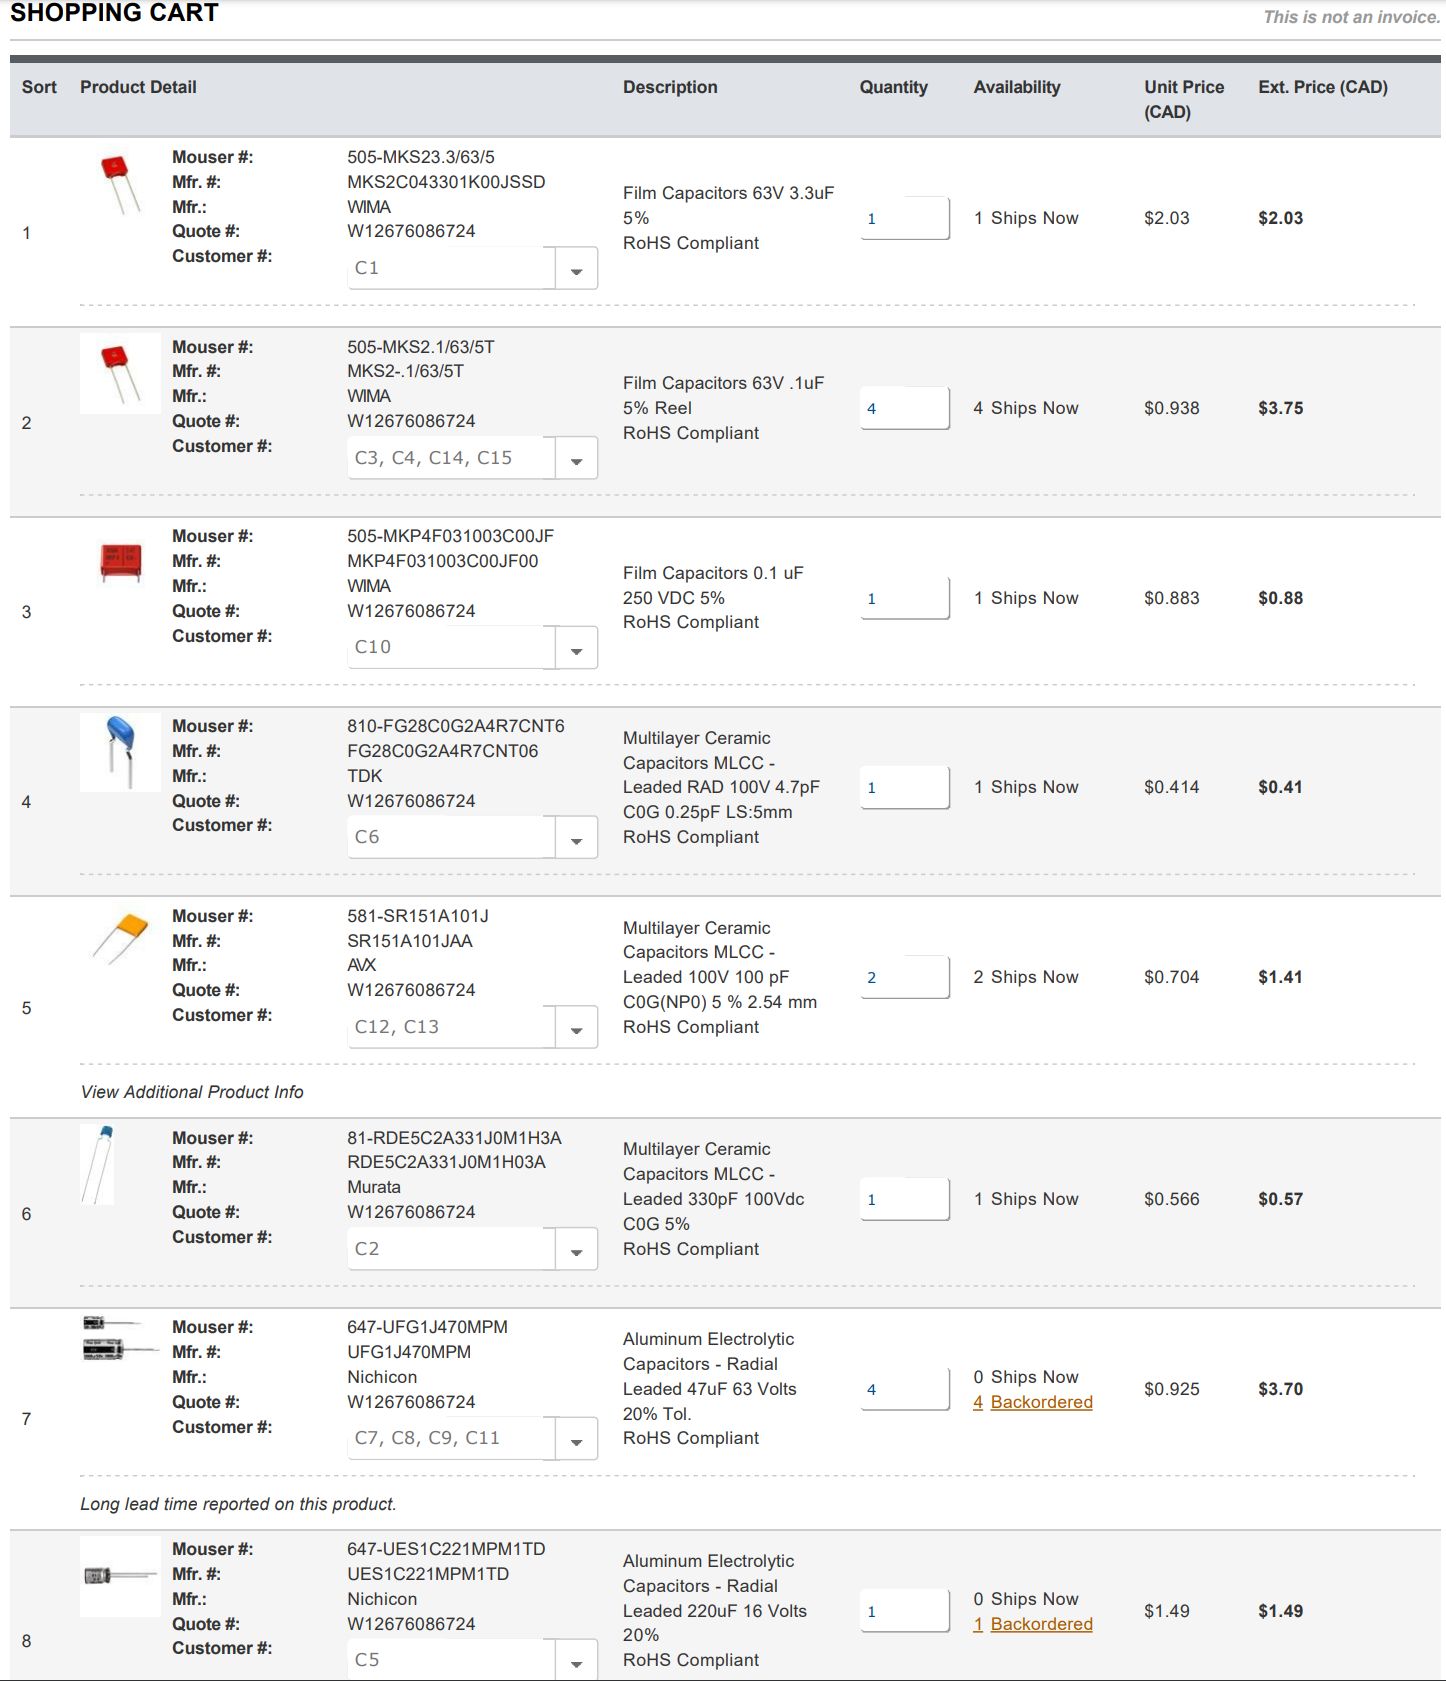Open the Murata RDE5C2A331 capacitor thumbnail

click(x=98, y=1165)
